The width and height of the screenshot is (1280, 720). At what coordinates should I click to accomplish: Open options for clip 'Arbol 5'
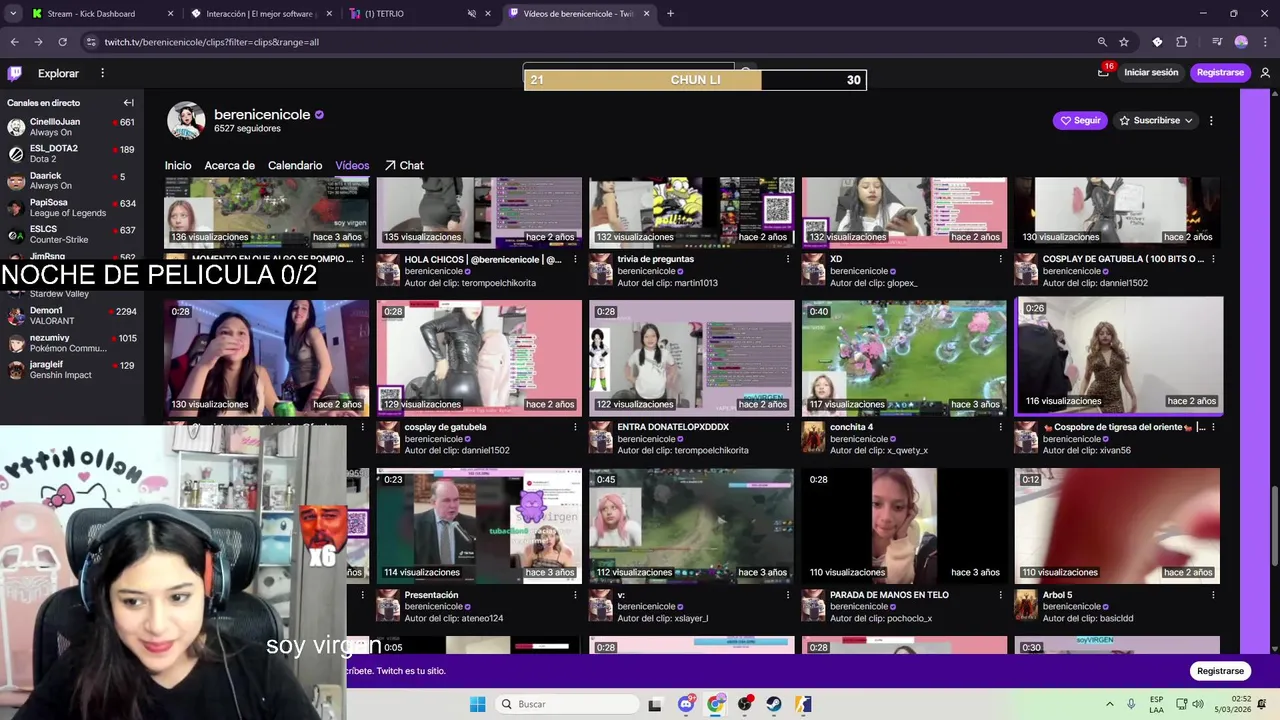1213,595
